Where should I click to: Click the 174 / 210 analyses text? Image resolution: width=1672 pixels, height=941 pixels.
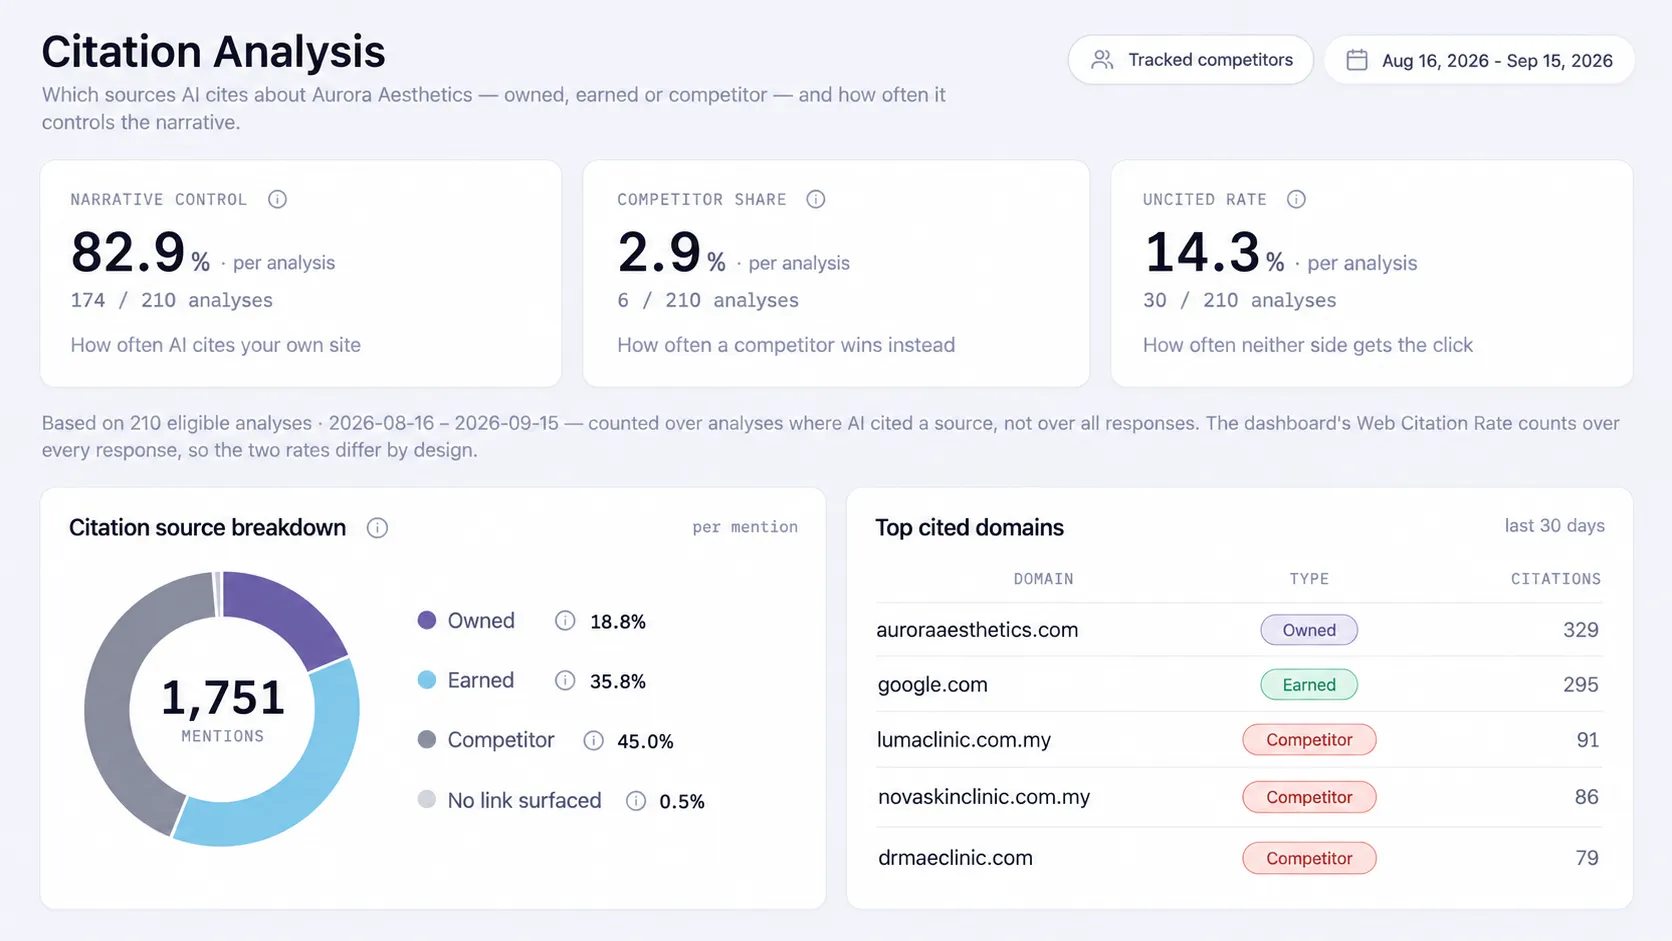[x=171, y=300]
